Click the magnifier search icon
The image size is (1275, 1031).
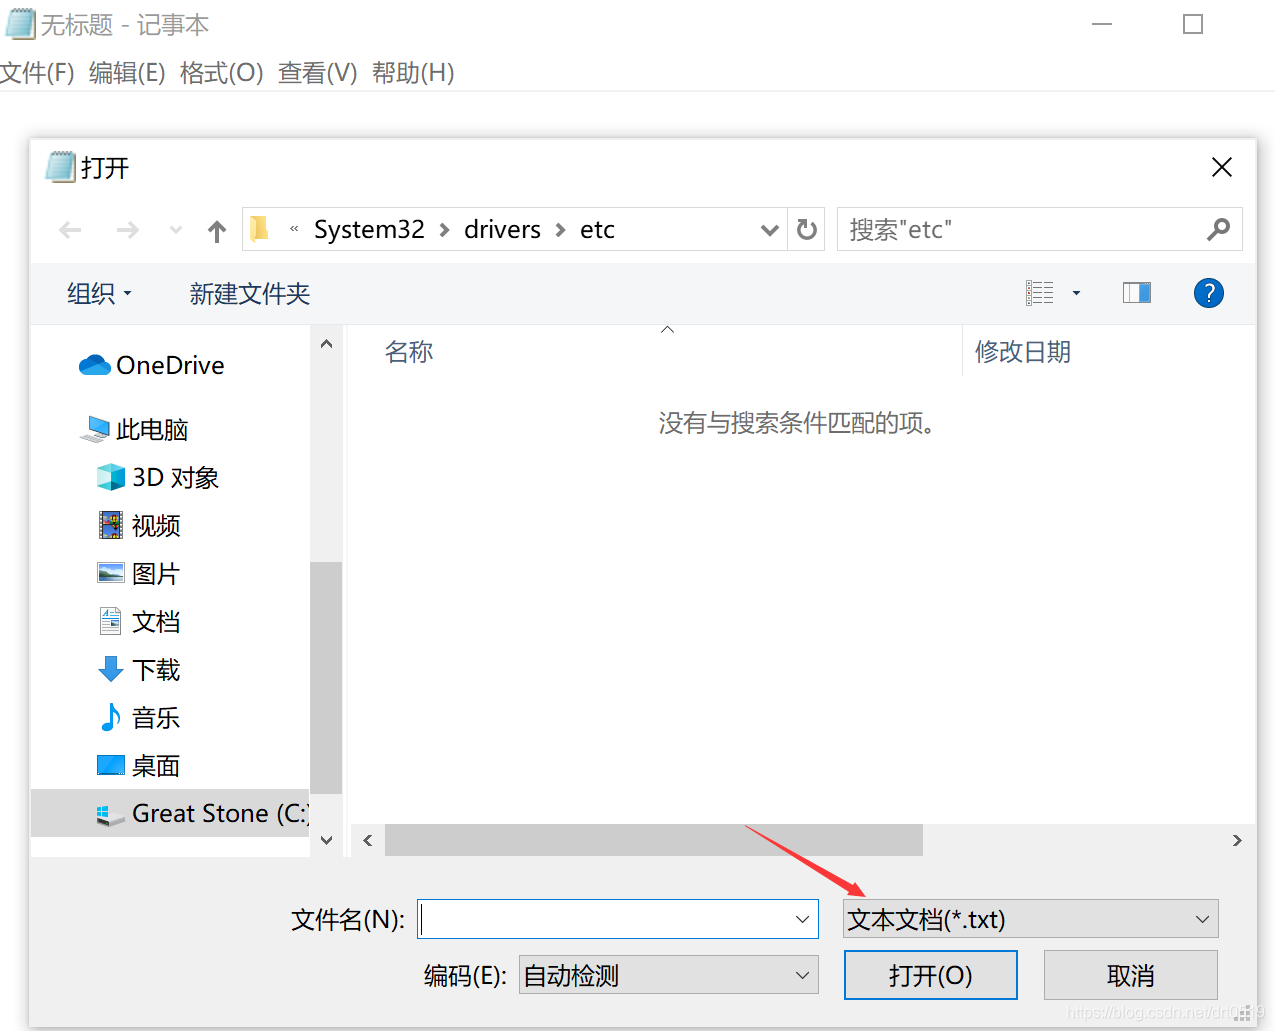click(1218, 230)
